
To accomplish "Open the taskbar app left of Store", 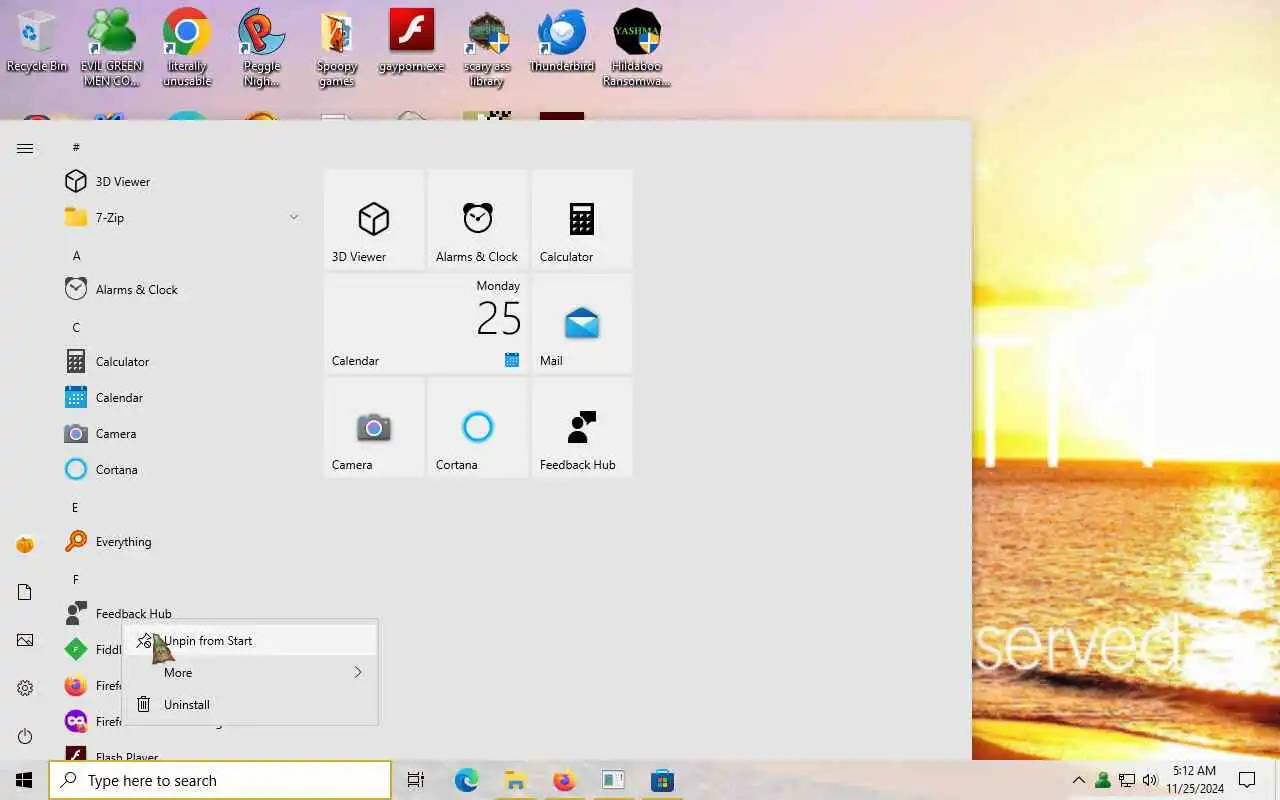I will tap(613, 780).
